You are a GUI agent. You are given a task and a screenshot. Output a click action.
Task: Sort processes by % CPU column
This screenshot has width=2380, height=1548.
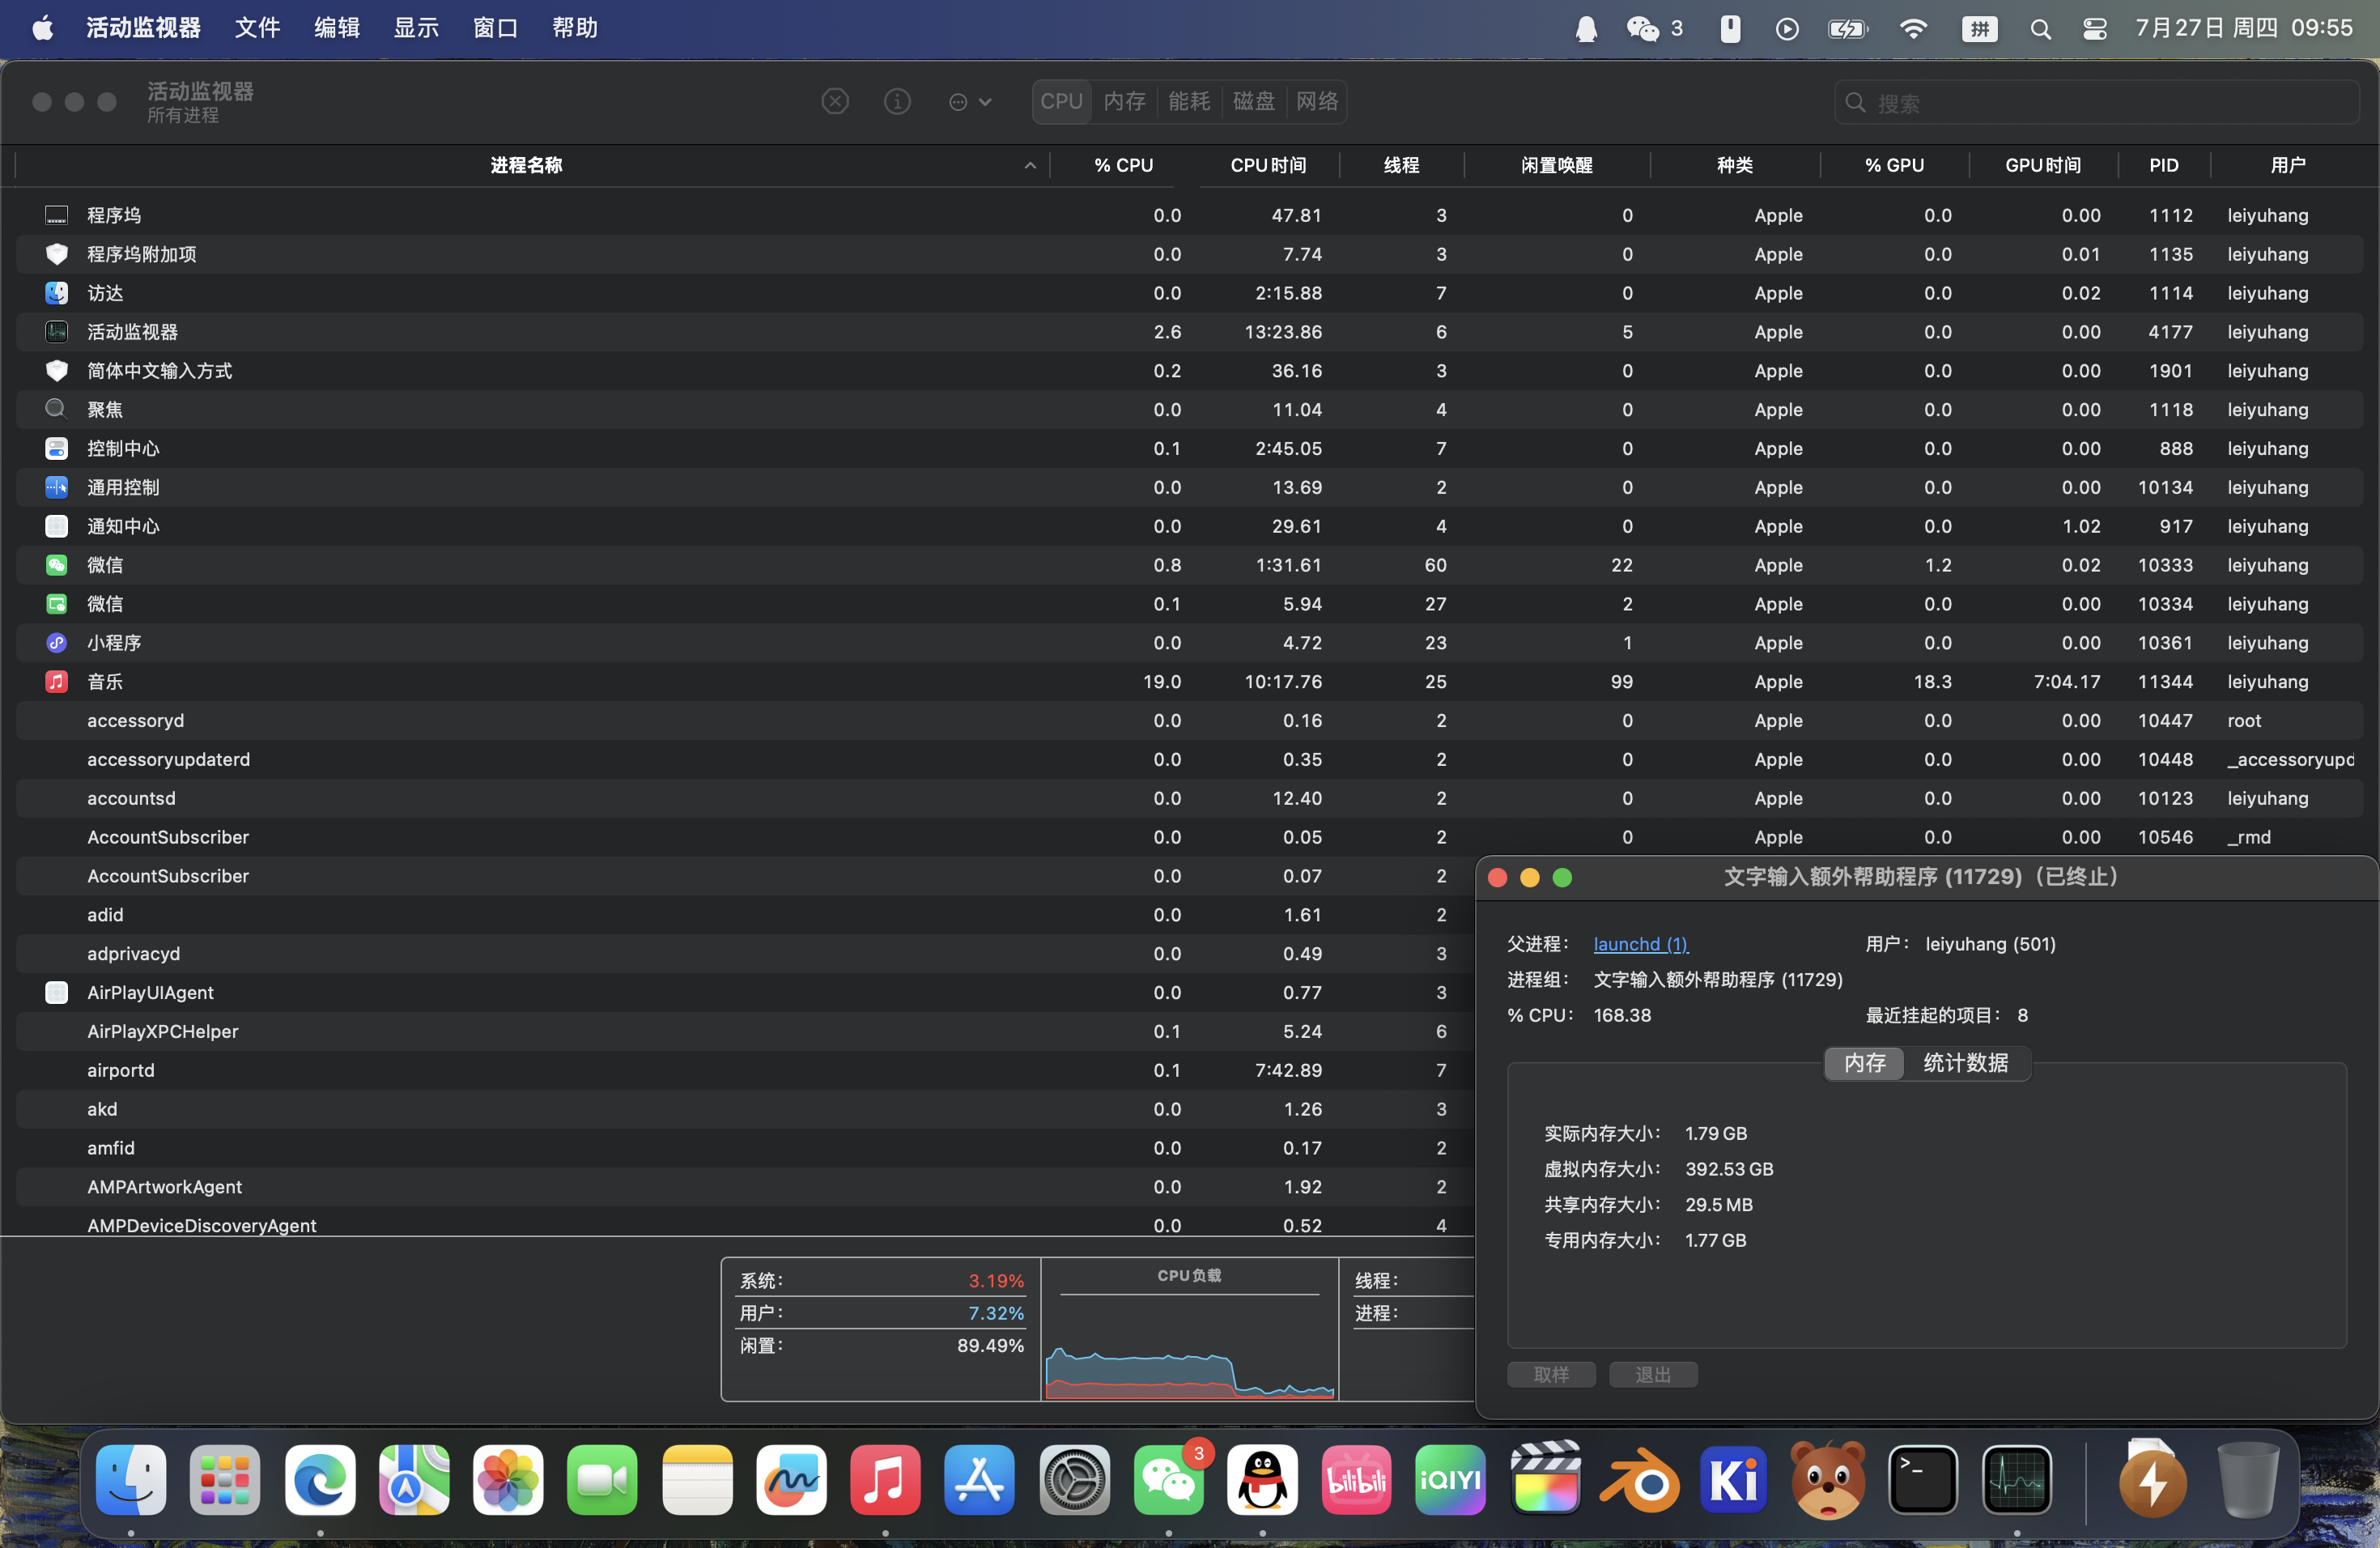click(1123, 165)
